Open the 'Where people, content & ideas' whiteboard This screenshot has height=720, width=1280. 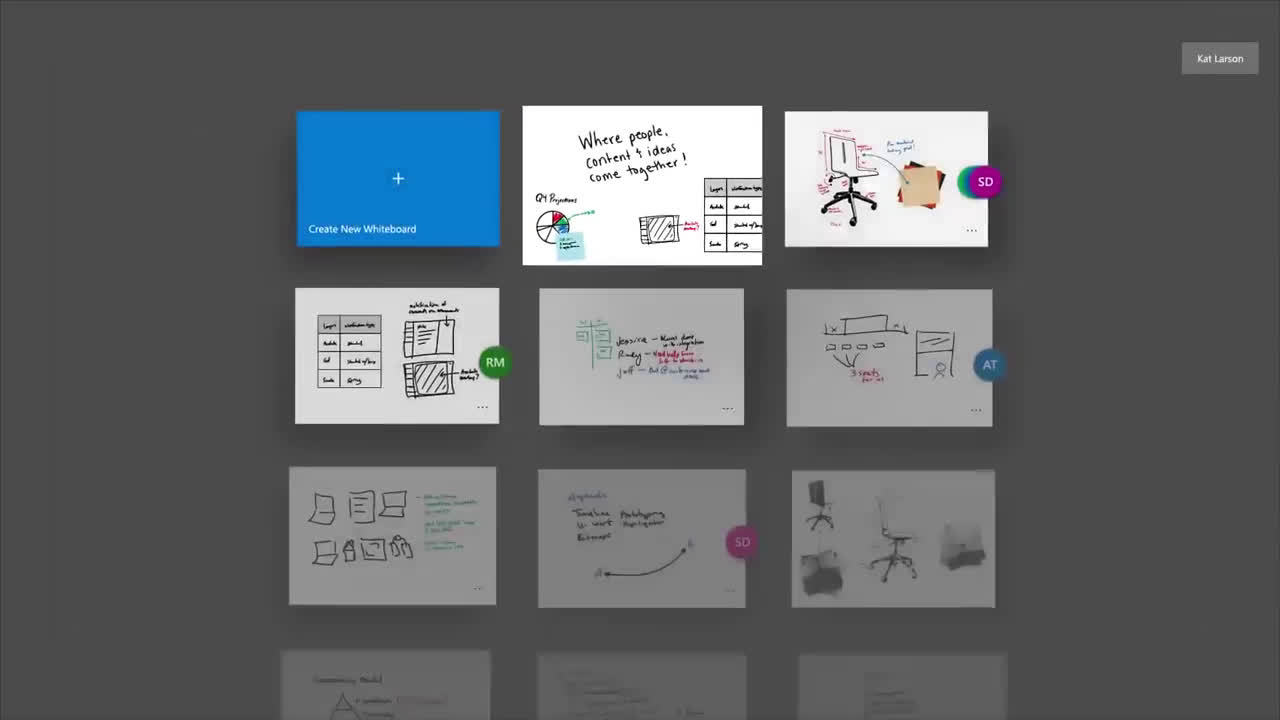click(641, 185)
